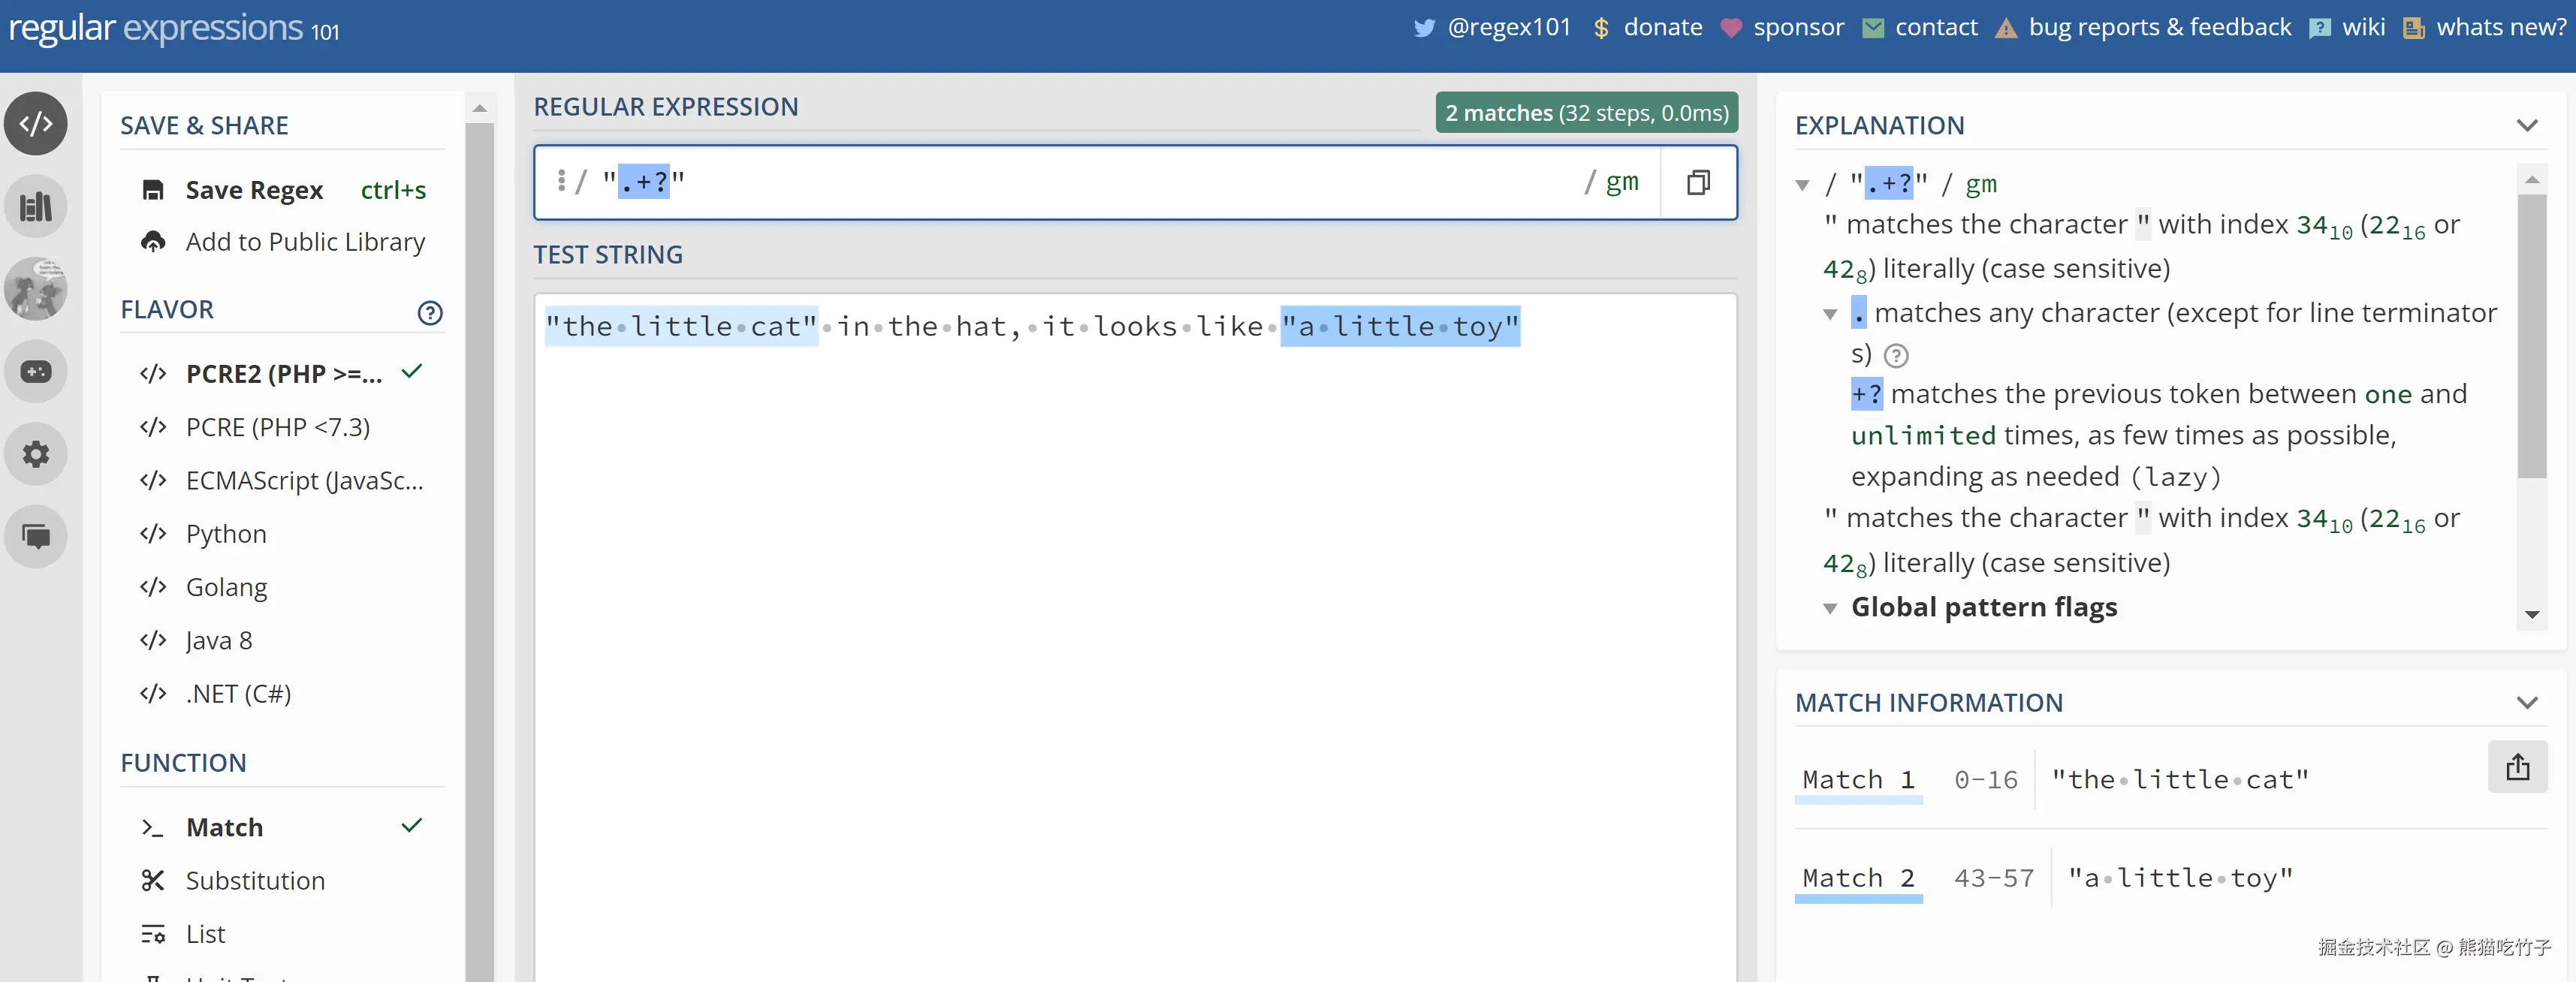Select the List function
Screen dimensions: 2576x982
(205, 933)
